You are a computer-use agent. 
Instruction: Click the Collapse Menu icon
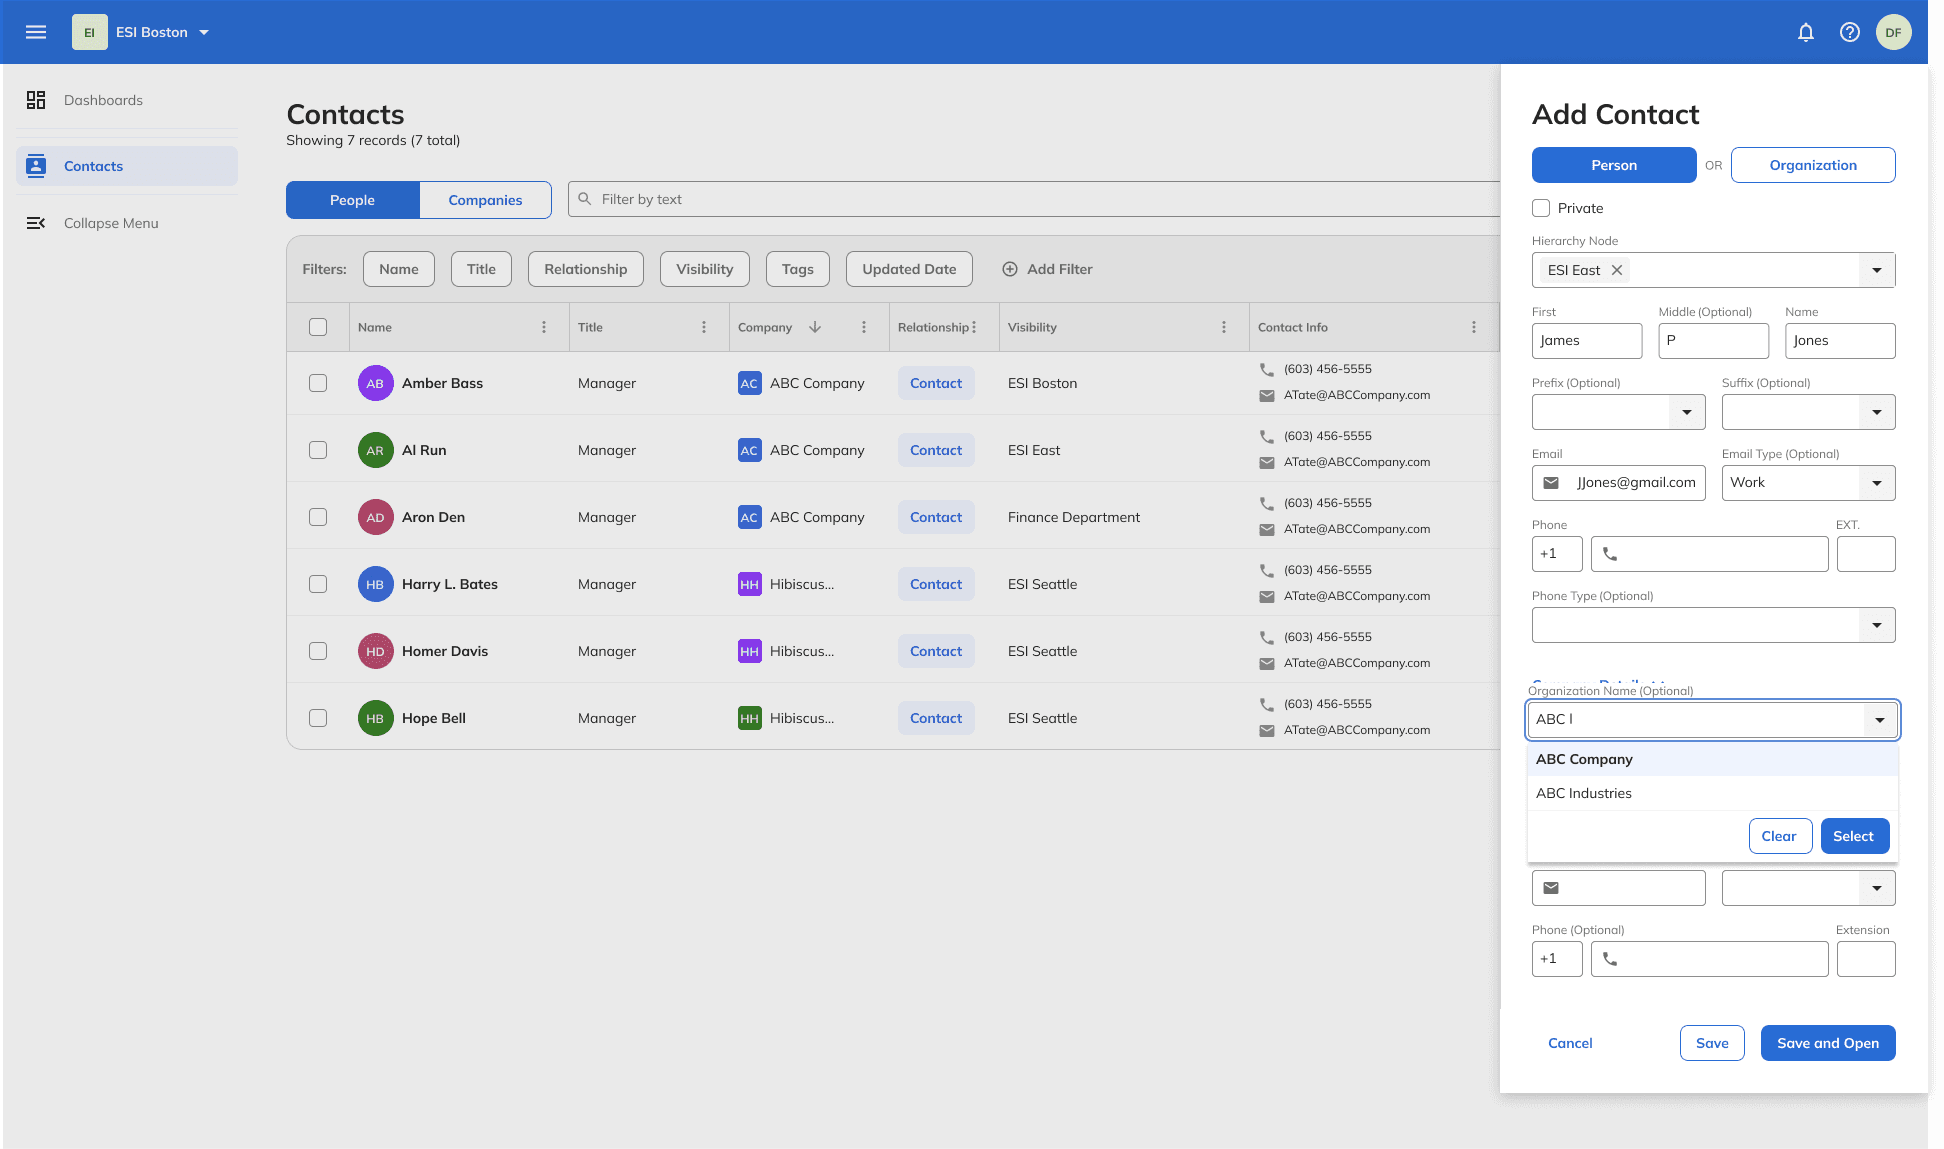point(36,223)
